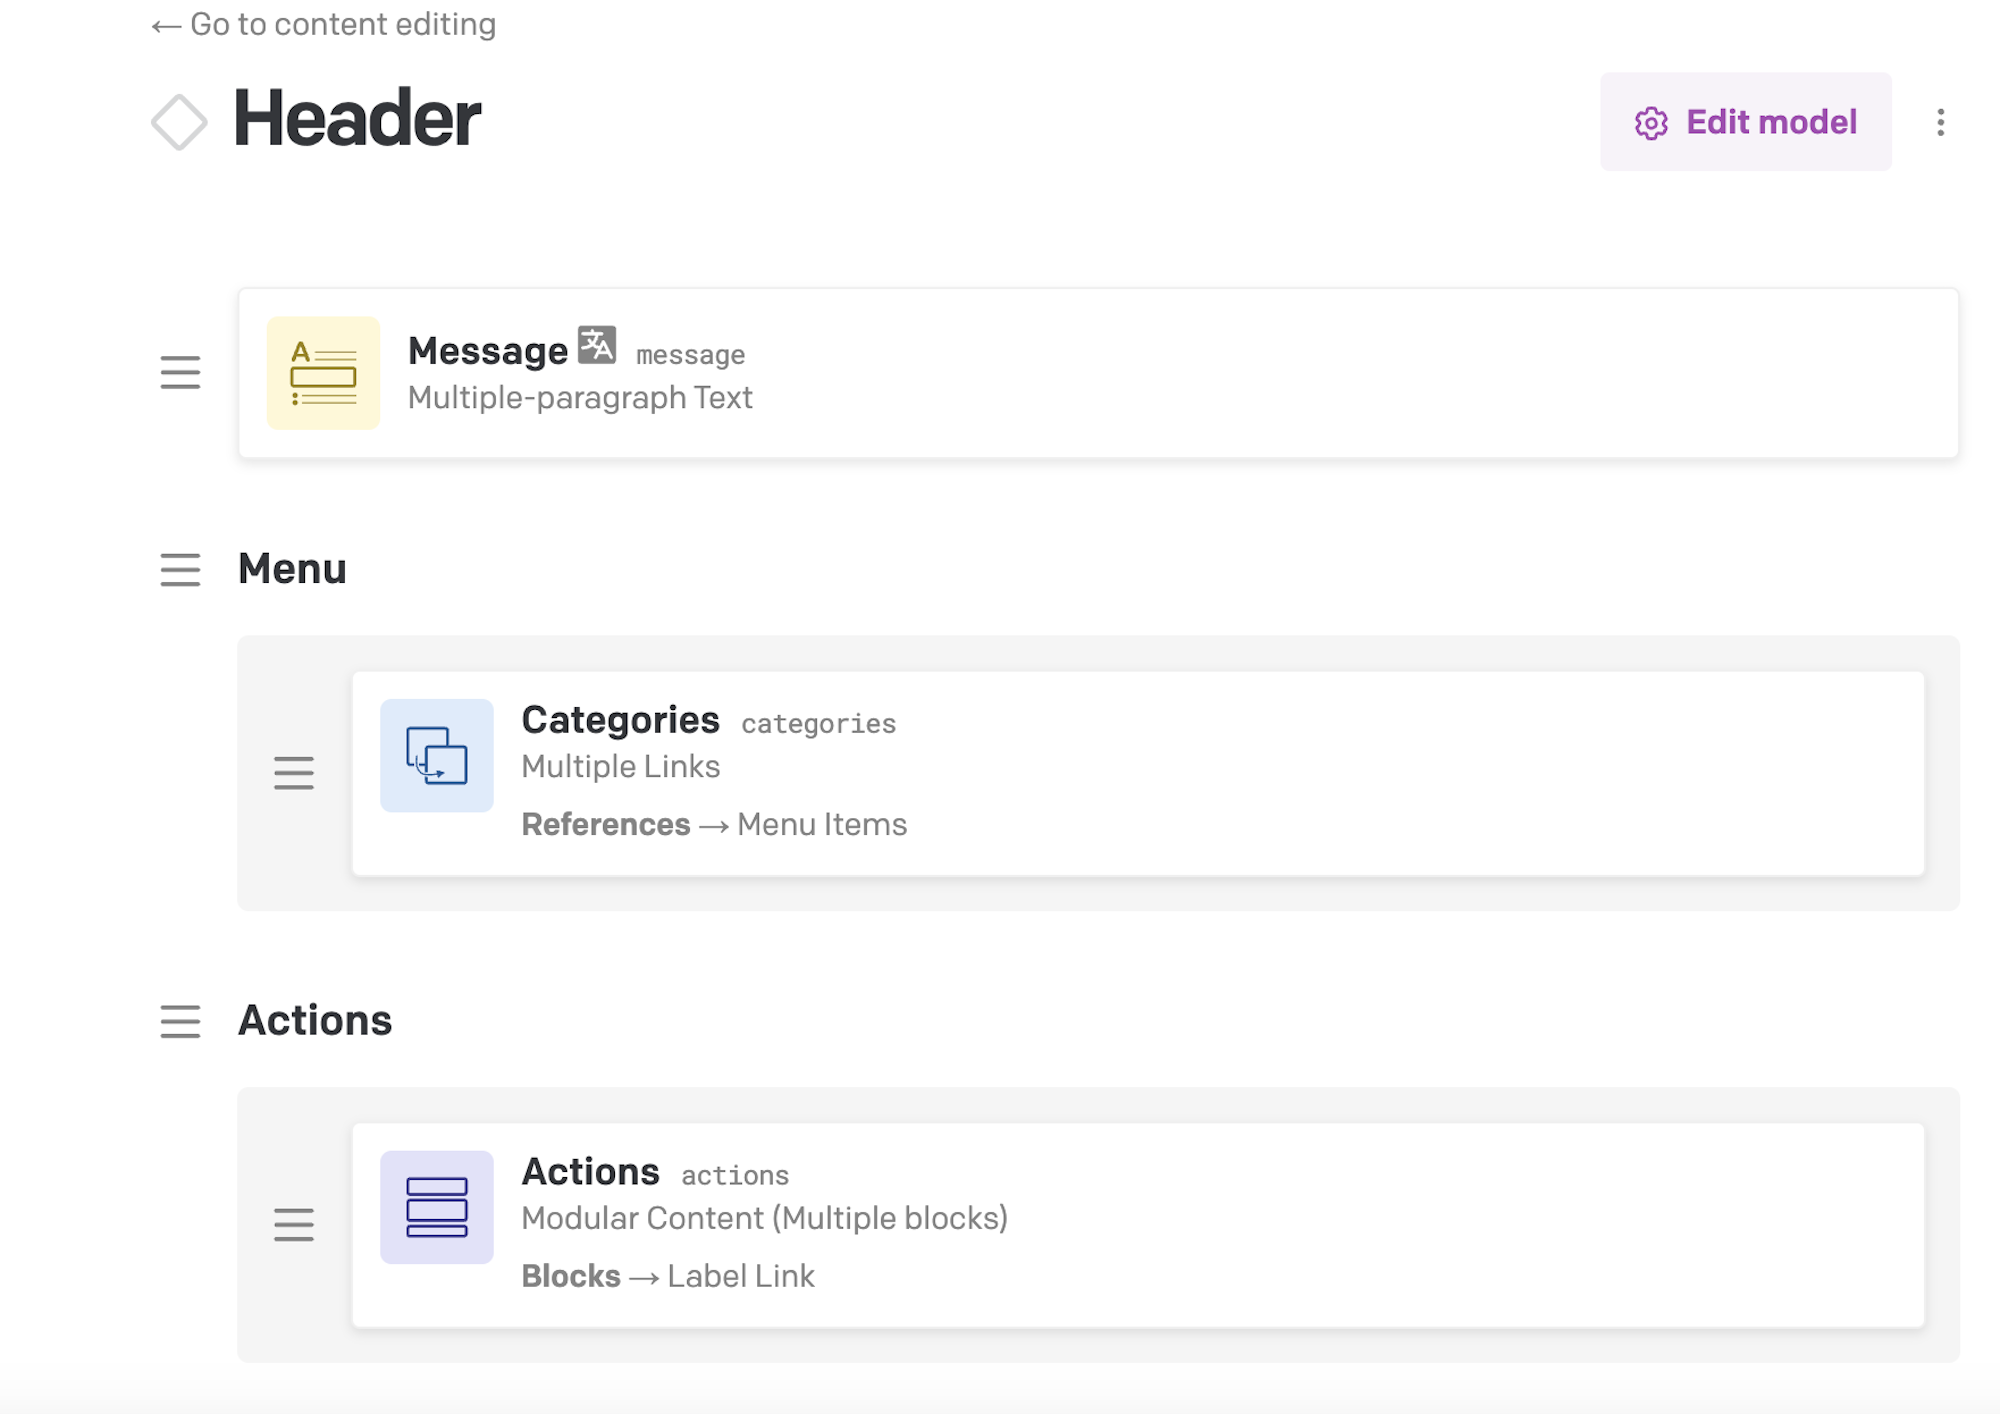Image resolution: width=2000 pixels, height=1414 pixels.
Task: Click the diamond icon beside Header title
Action: point(179,122)
